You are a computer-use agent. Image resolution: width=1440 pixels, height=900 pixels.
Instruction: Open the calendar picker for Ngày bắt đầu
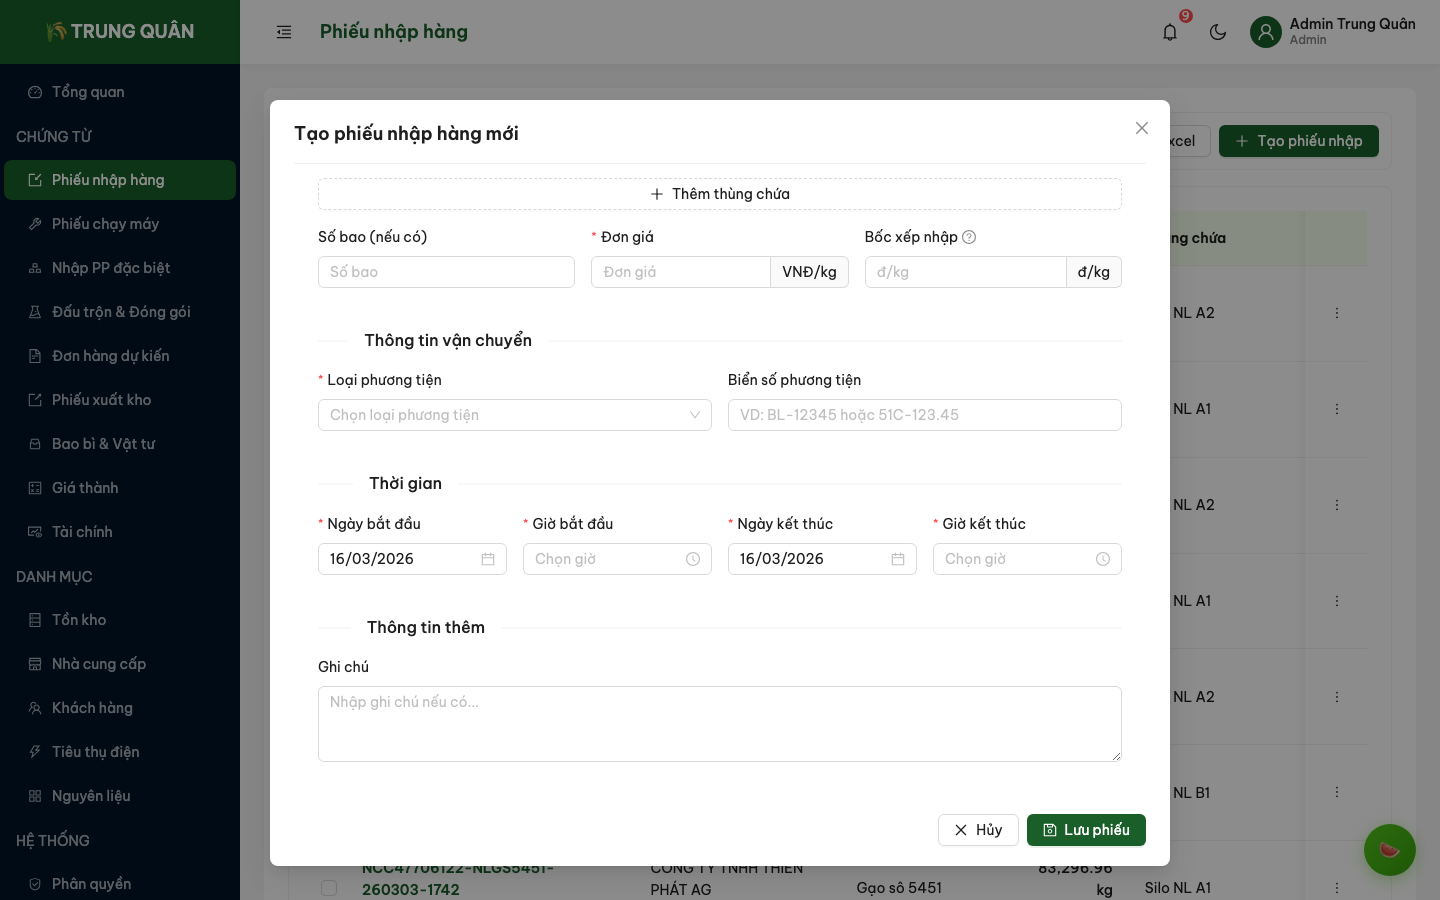[x=488, y=559]
